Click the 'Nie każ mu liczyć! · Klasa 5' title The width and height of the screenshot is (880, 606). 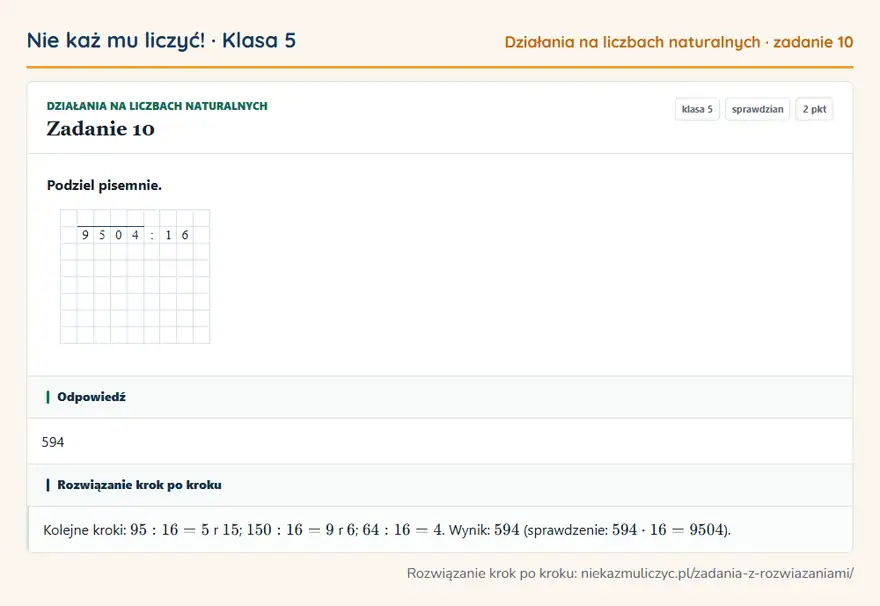click(x=161, y=41)
